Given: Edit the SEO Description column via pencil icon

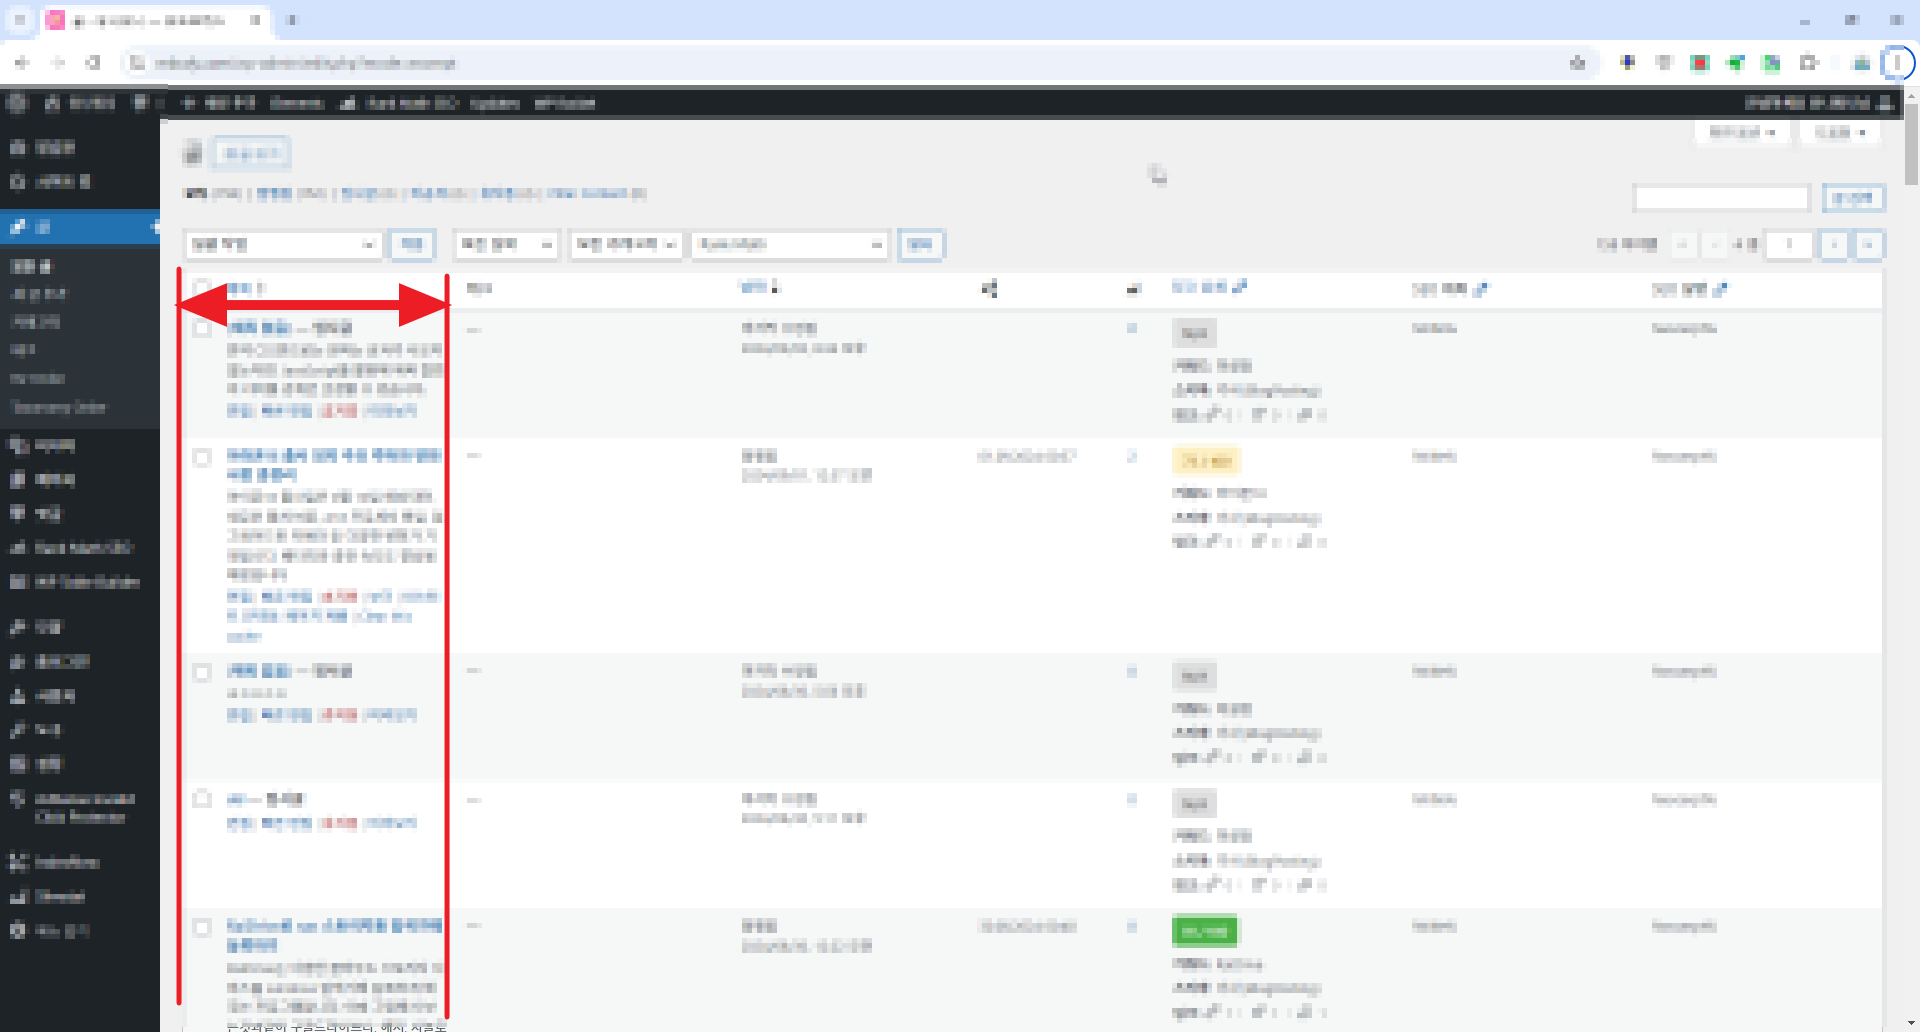Looking at the screenshot, I should (x=1720, y=289).
